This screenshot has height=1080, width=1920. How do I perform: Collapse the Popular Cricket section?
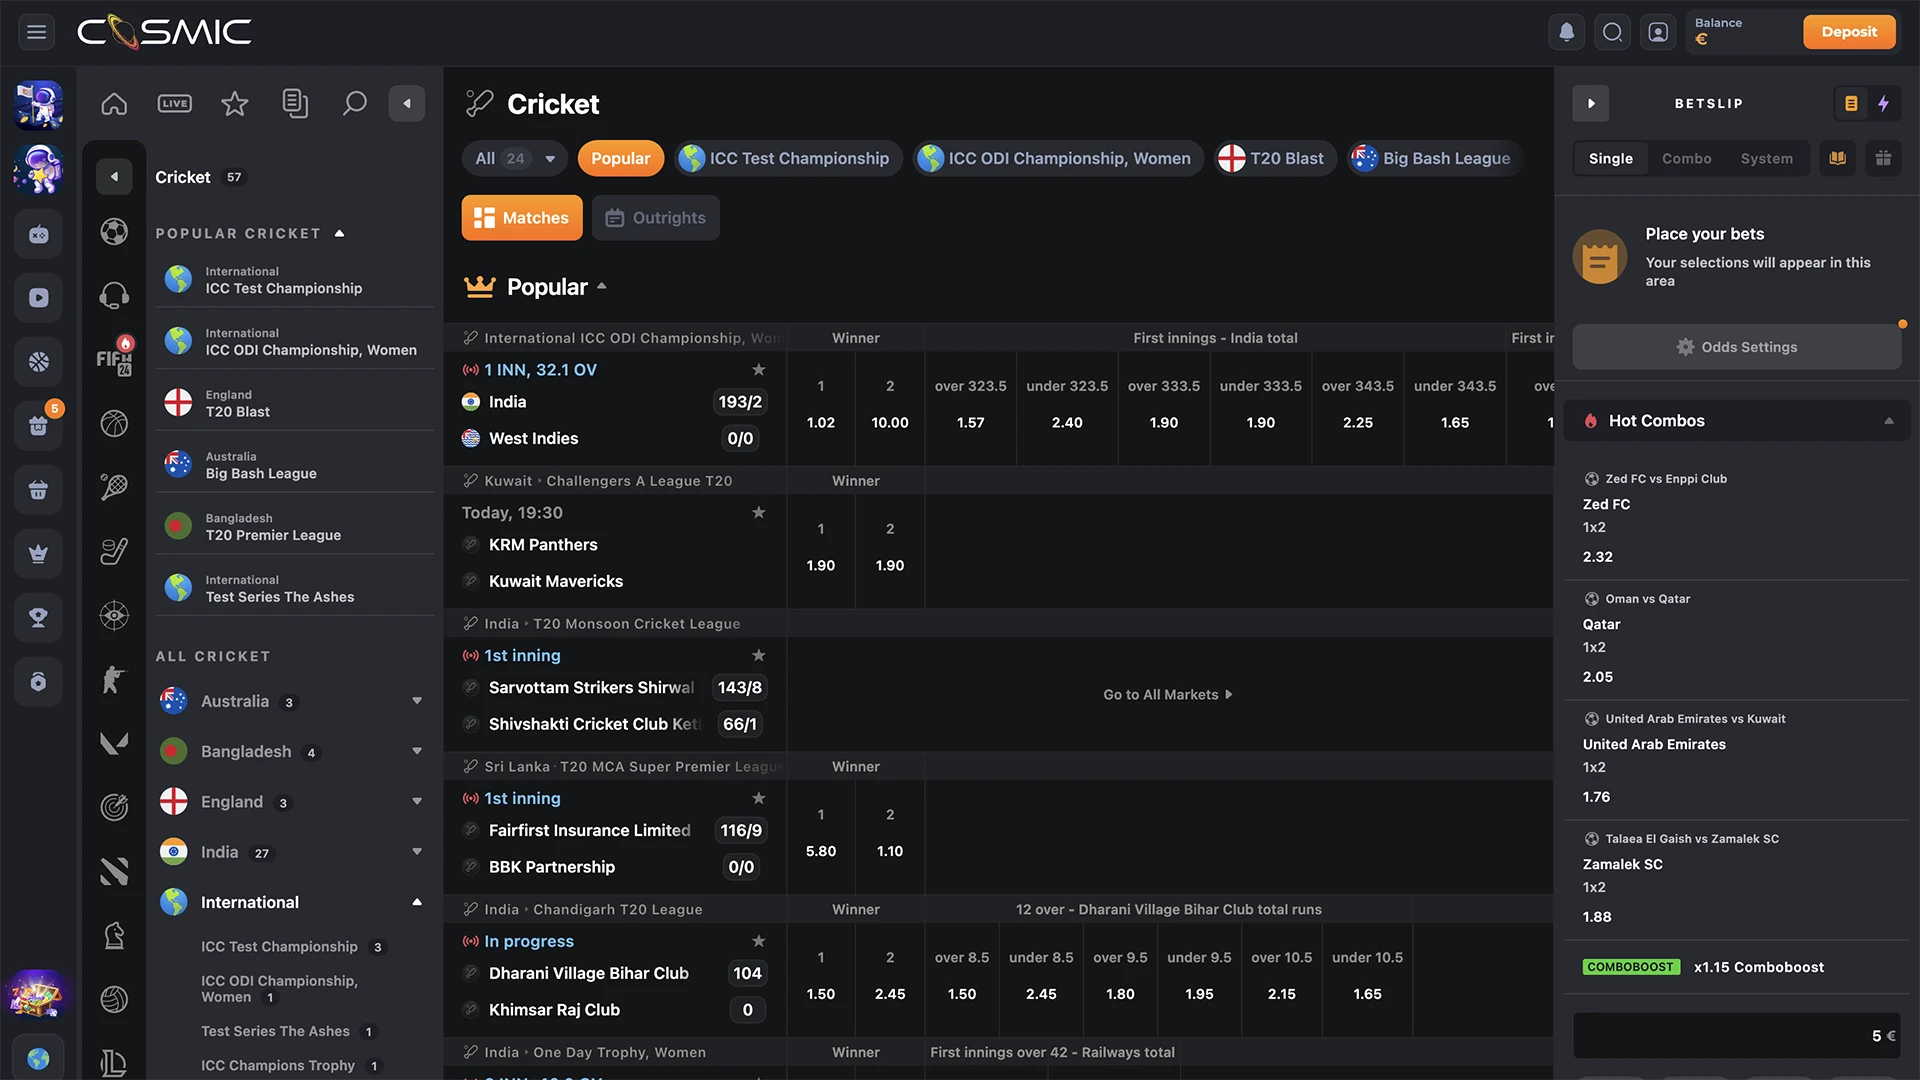tap(340, 233)
